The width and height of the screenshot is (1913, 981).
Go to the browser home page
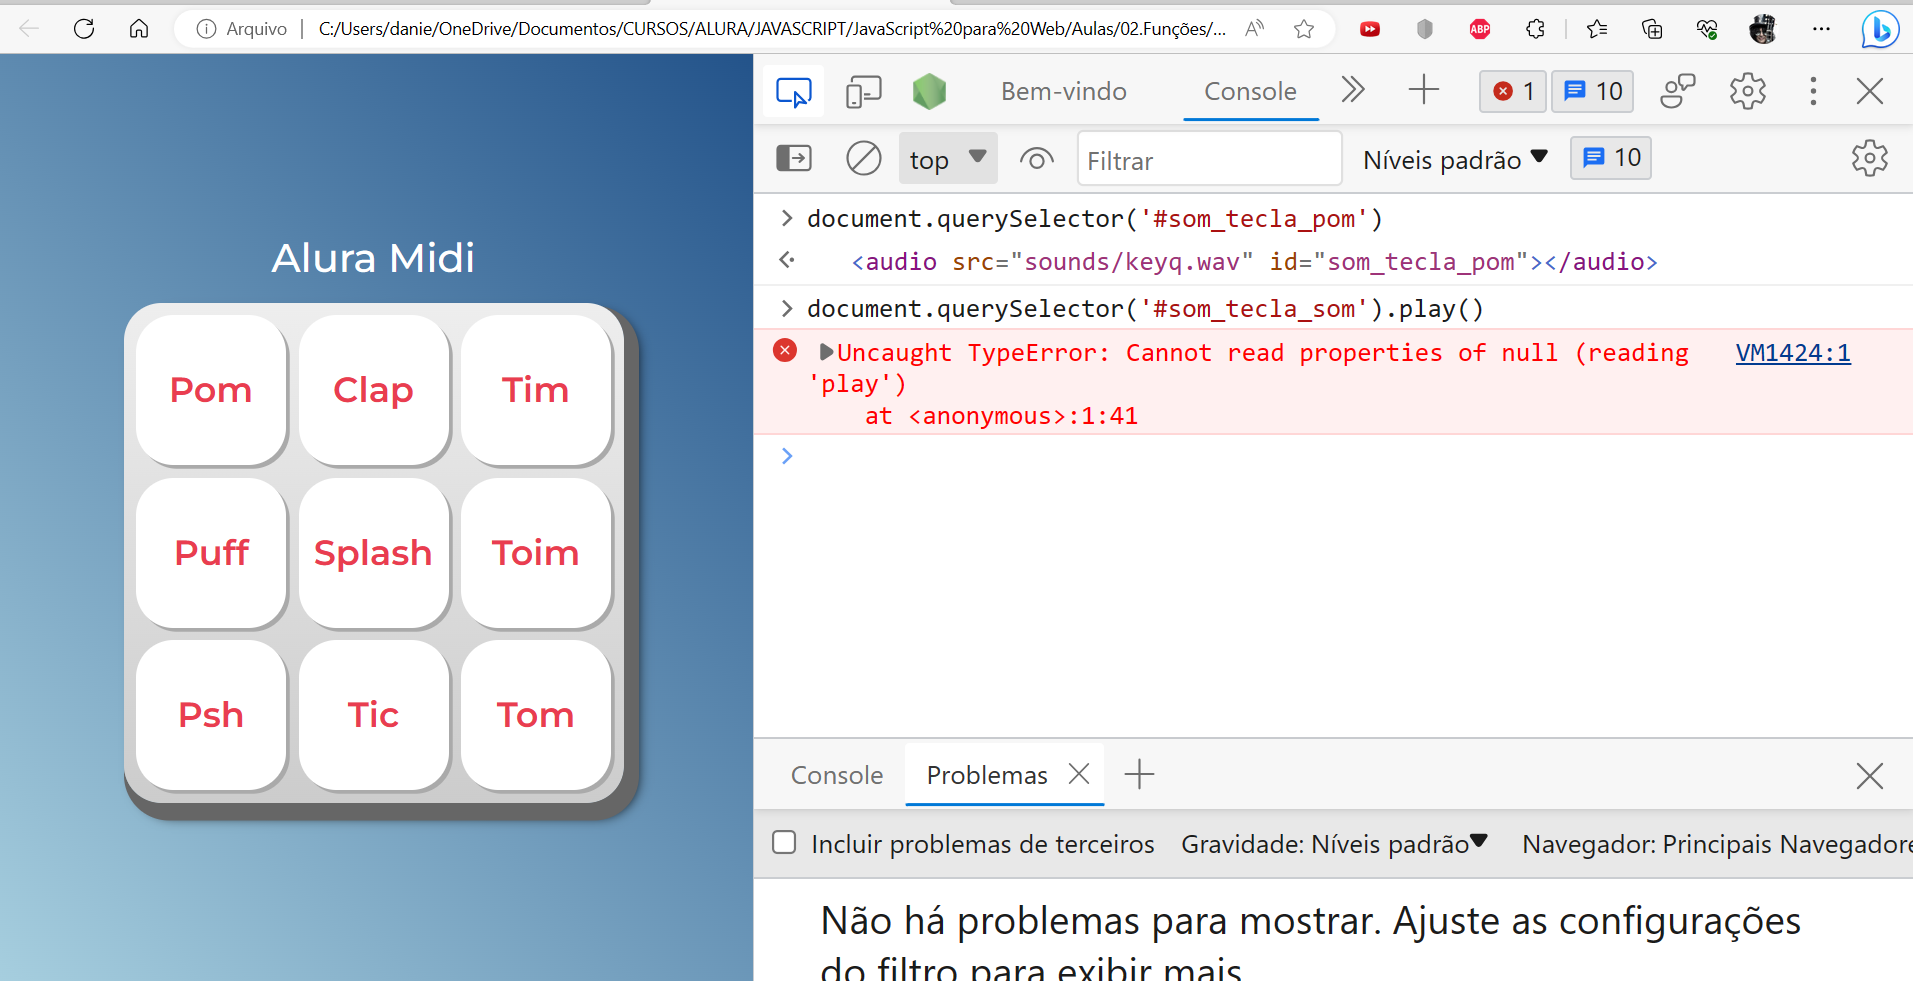tap(139, 28)
